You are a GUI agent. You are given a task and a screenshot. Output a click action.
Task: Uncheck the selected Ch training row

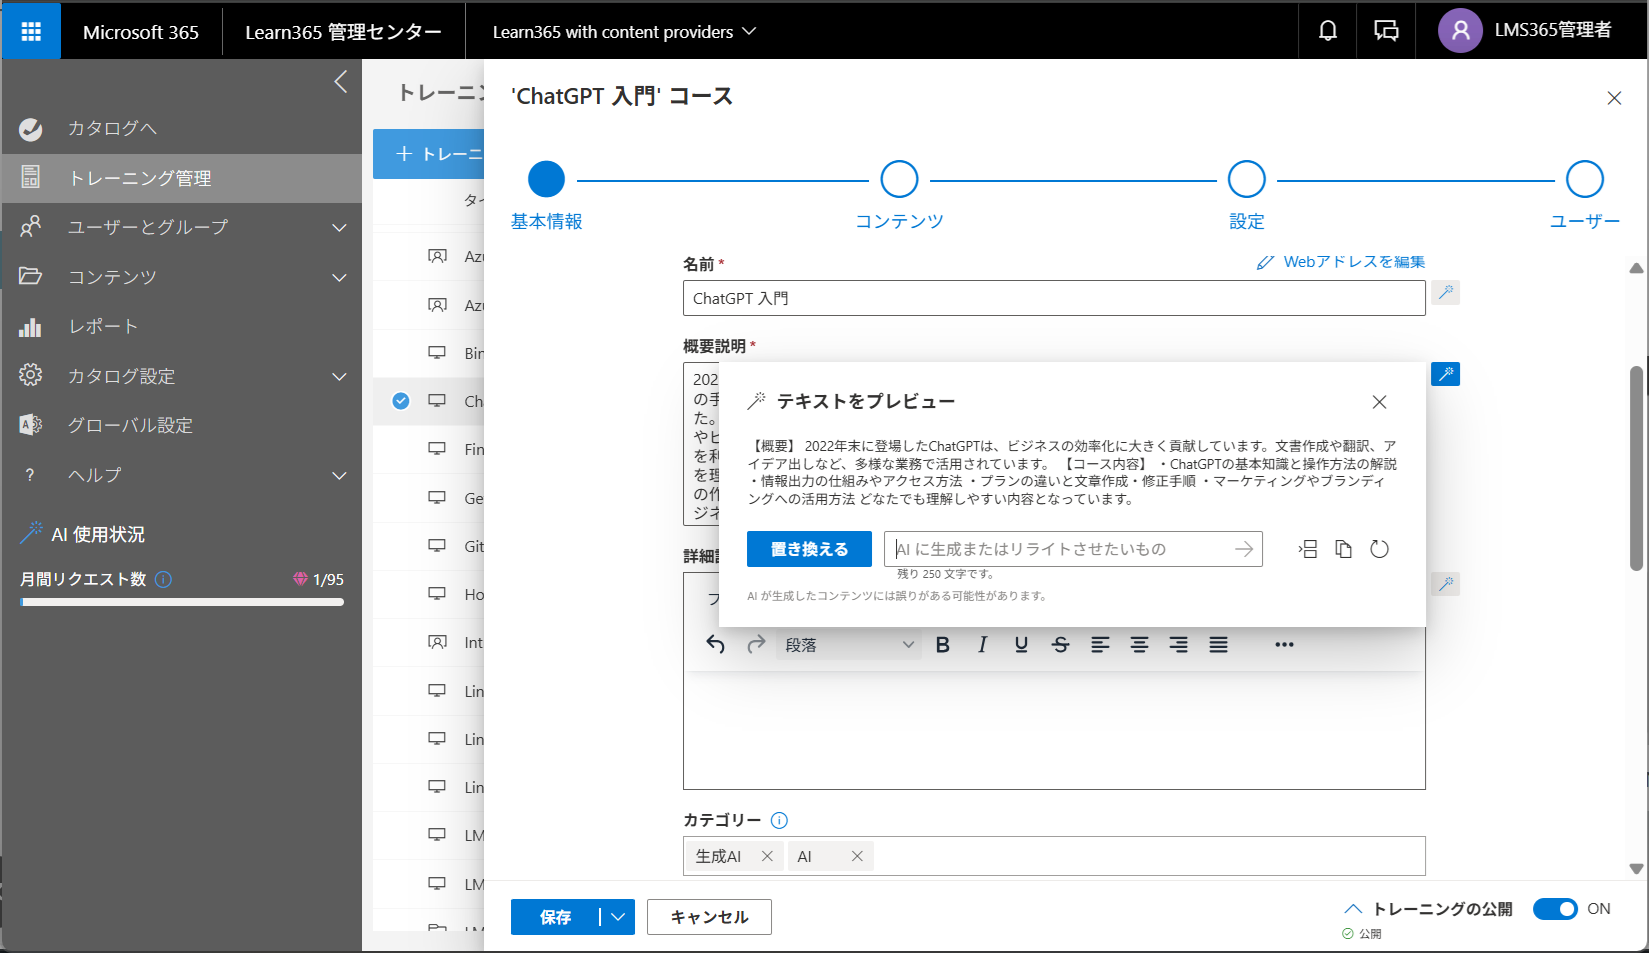pyautogui.click(x=401, y=401)
